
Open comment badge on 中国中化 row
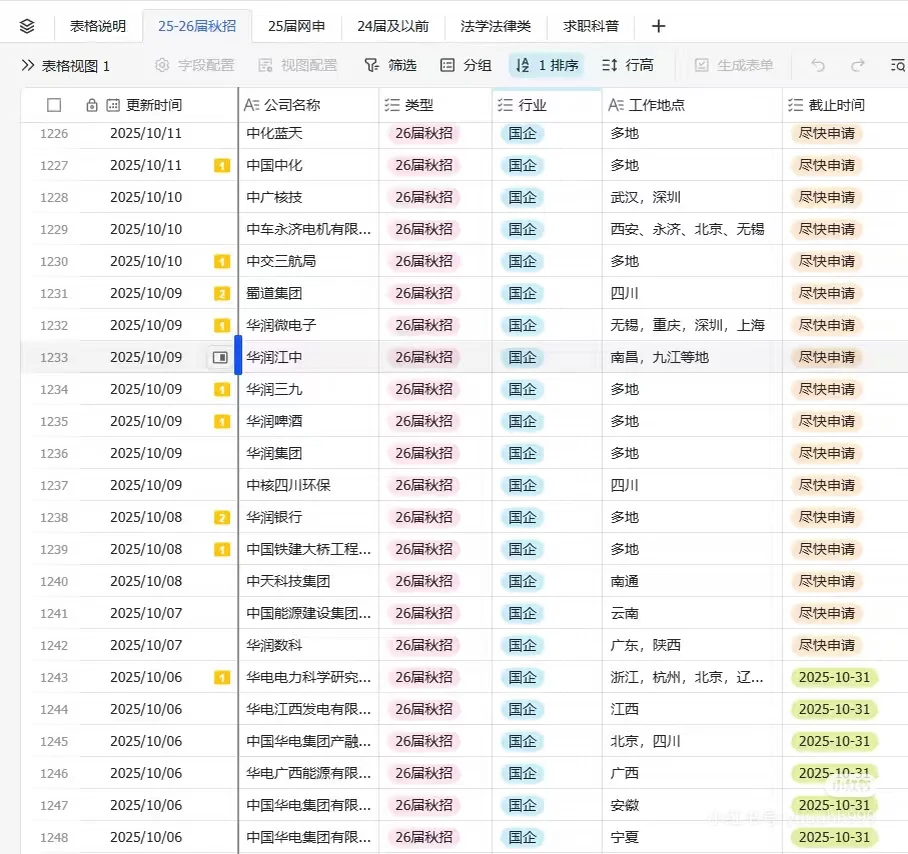tap(222, 166)
